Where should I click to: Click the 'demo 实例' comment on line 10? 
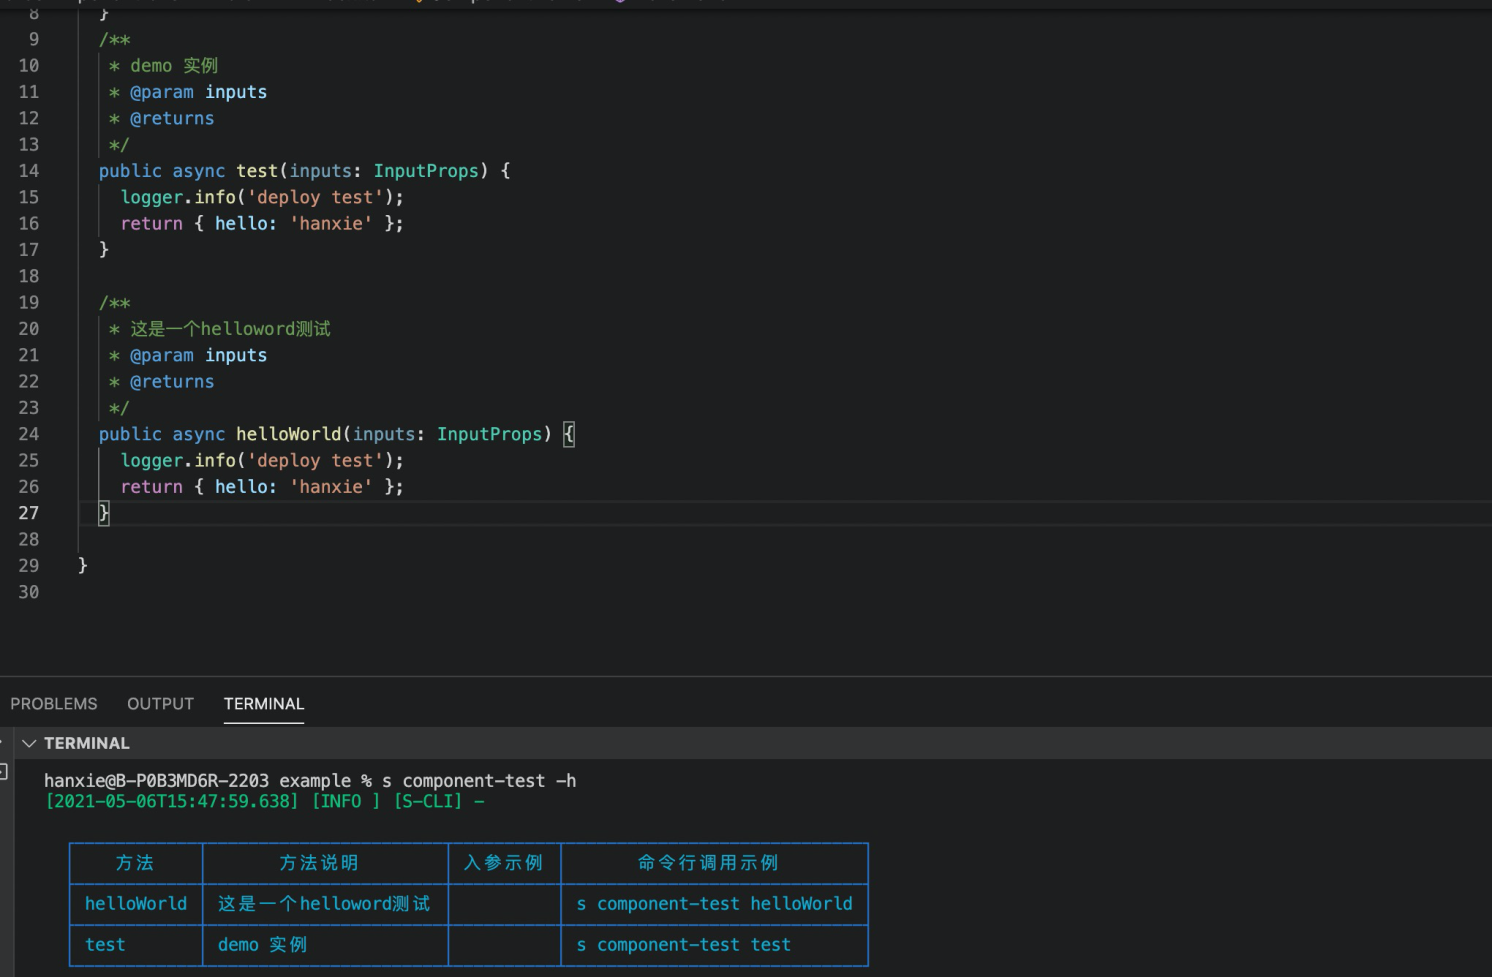coord(174,66)
